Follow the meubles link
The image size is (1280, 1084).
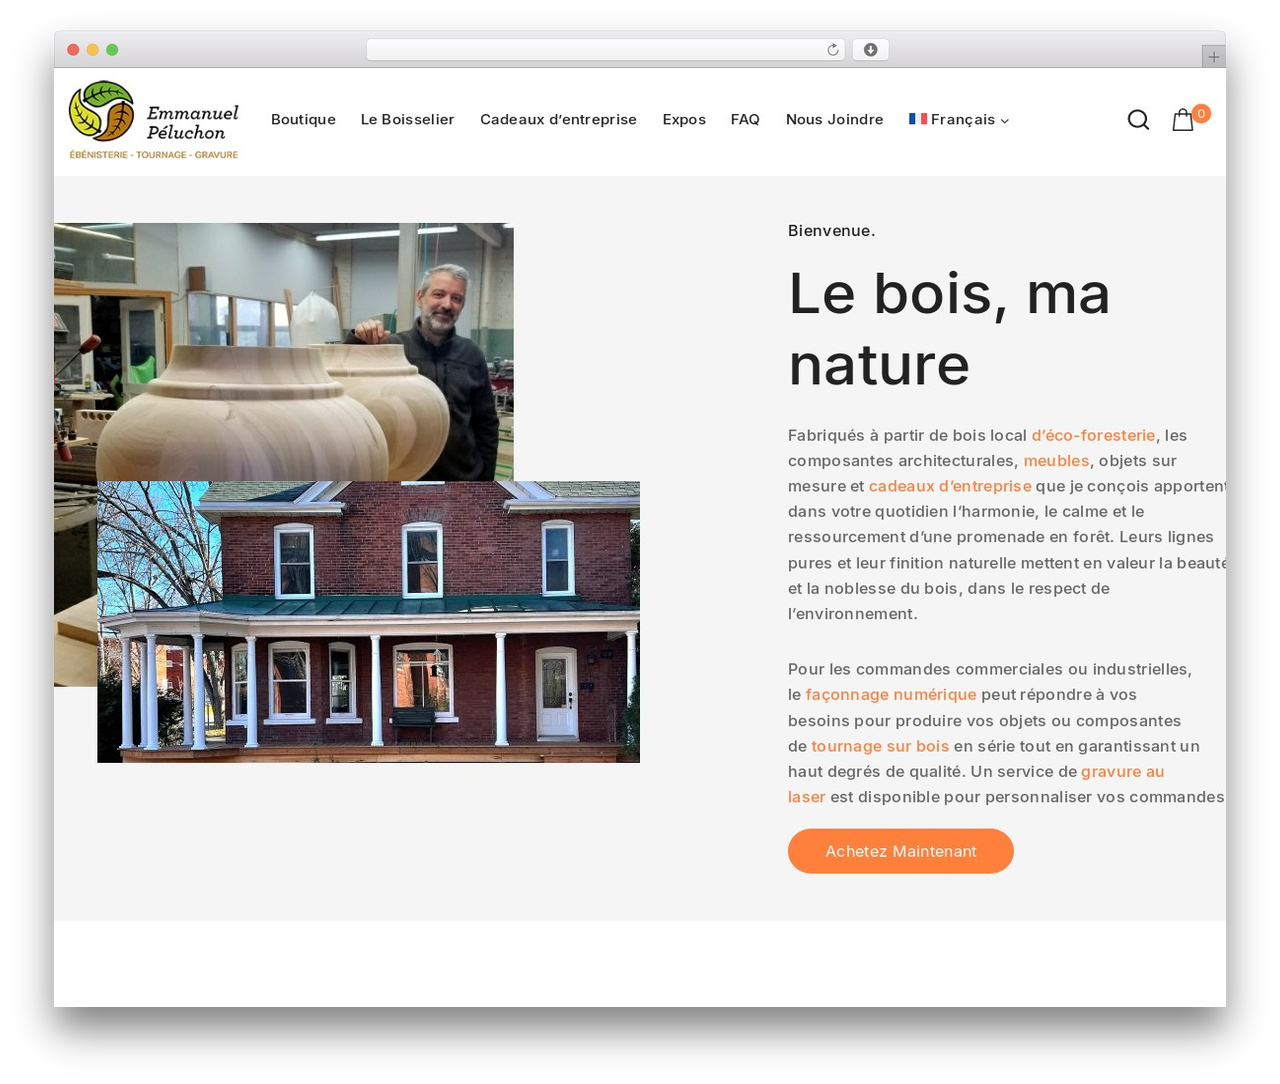click(1056, 461)
